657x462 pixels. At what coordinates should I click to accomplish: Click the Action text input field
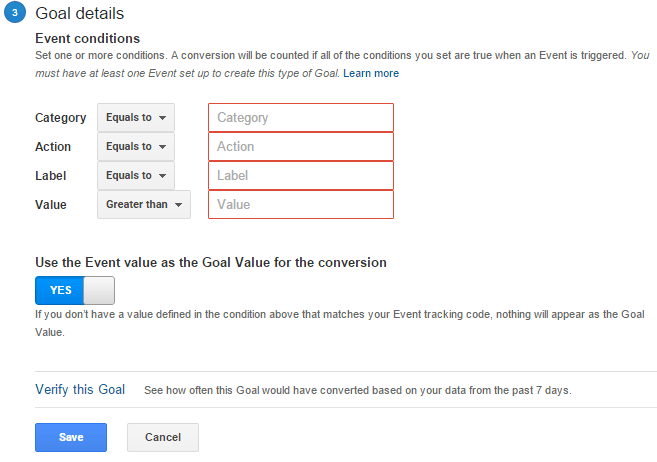[x=301, y=147]
